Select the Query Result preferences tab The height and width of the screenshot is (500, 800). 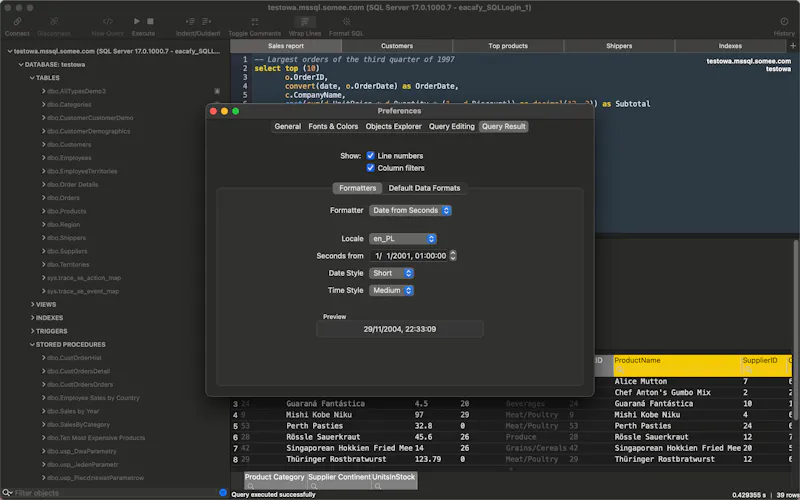[504, 127]
